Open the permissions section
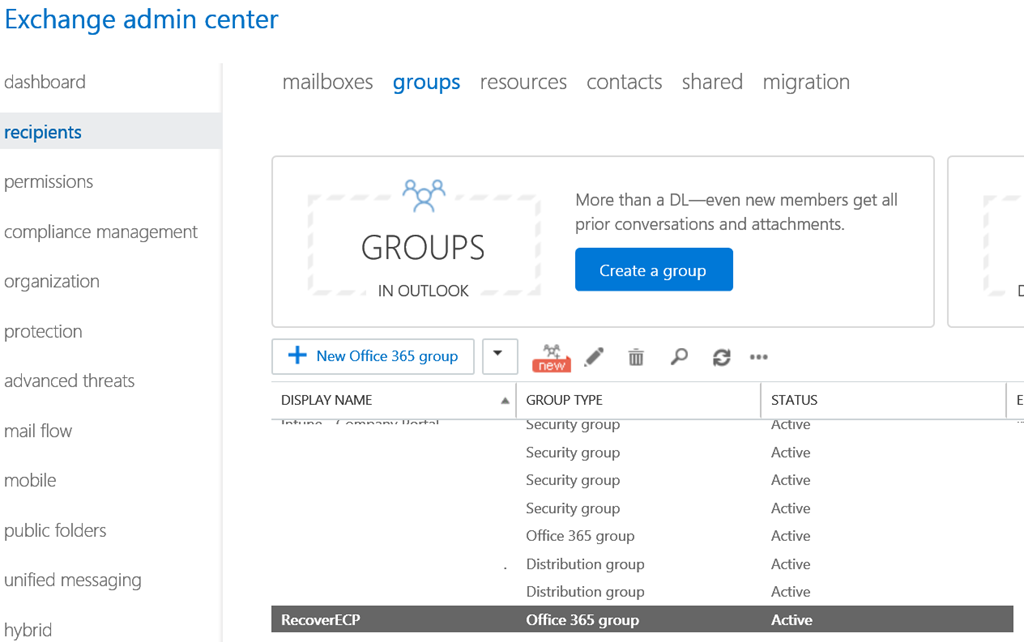The height and width of the screenshot is (642, 1024). (48, 182)
